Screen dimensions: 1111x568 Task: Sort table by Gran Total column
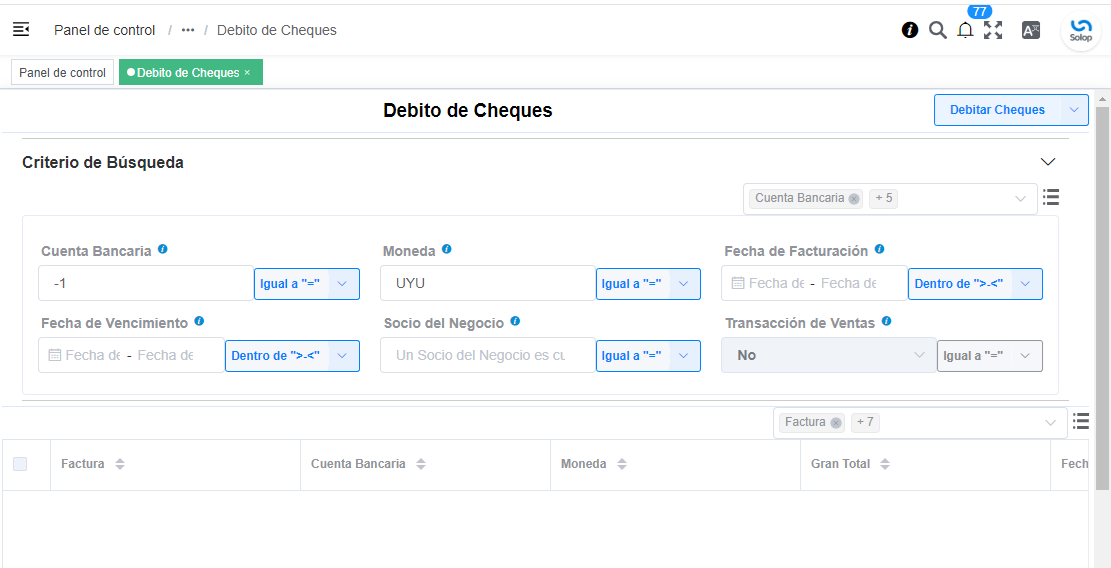(885, 465)
